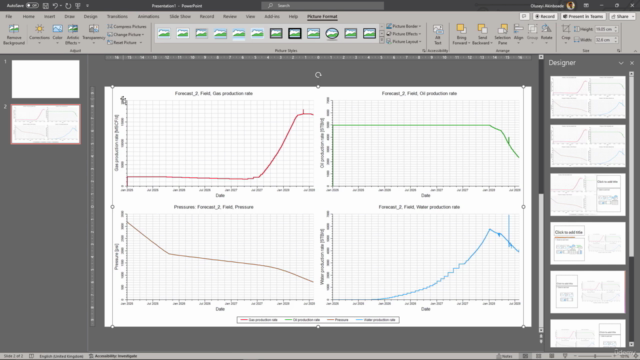Open the Change Picture dropdown
The image size is (640, 360).
click(126, 34)
